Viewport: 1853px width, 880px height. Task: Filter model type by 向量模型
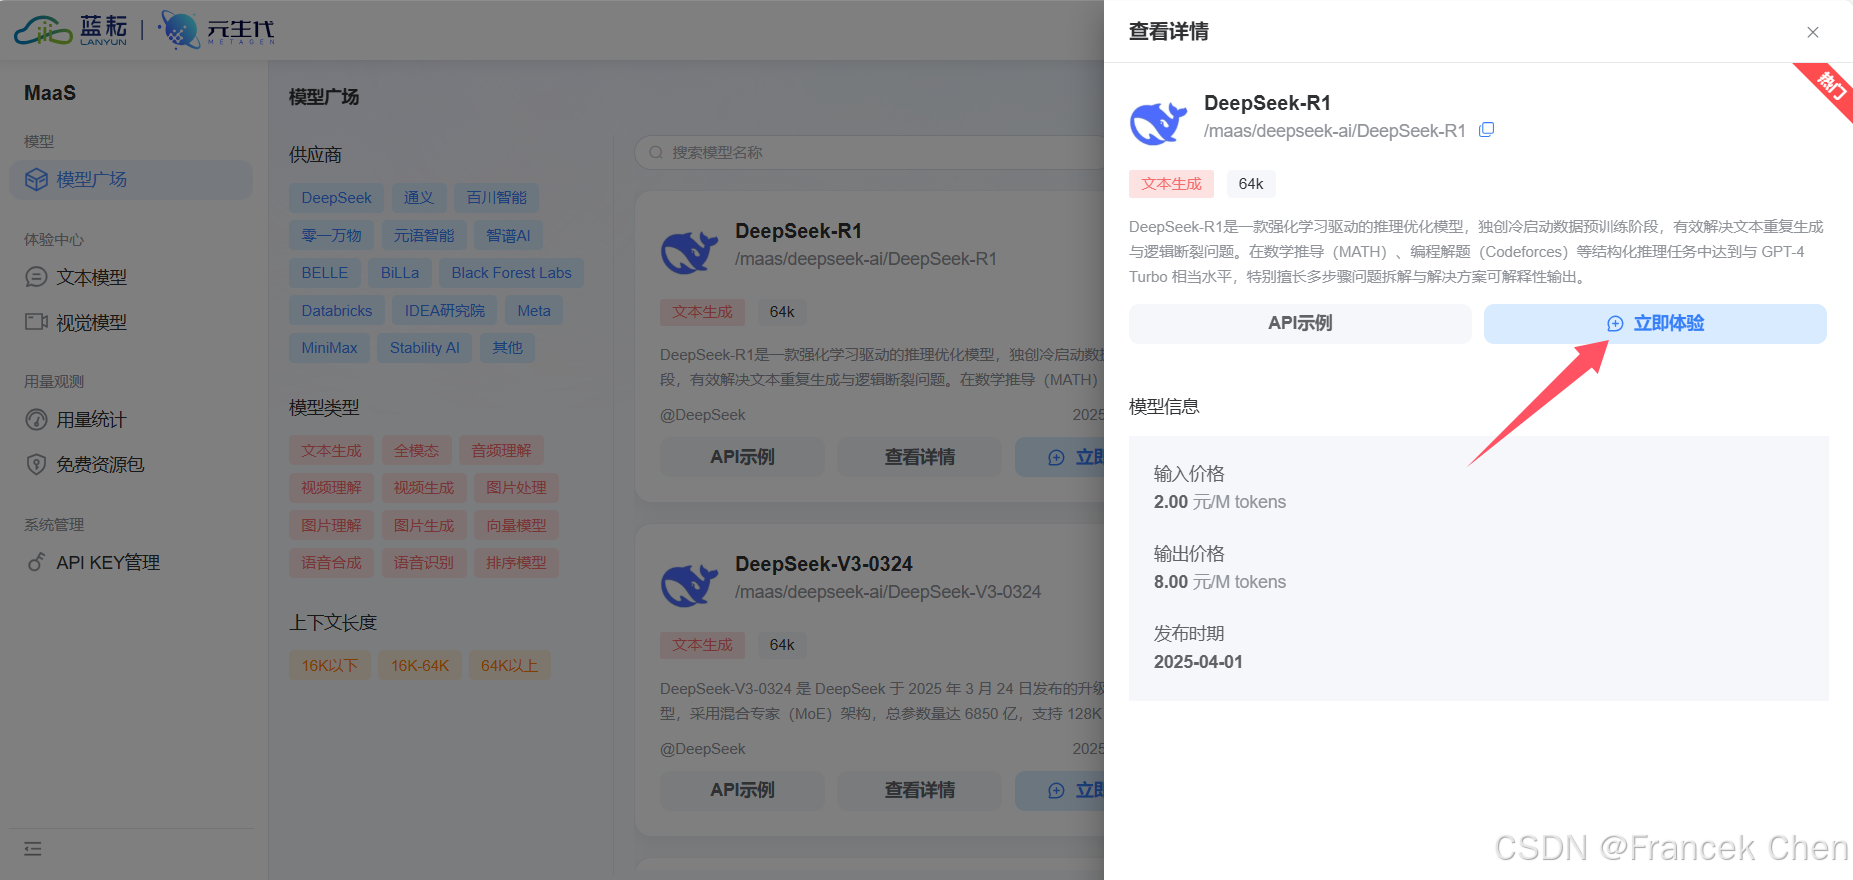(516, 526)
